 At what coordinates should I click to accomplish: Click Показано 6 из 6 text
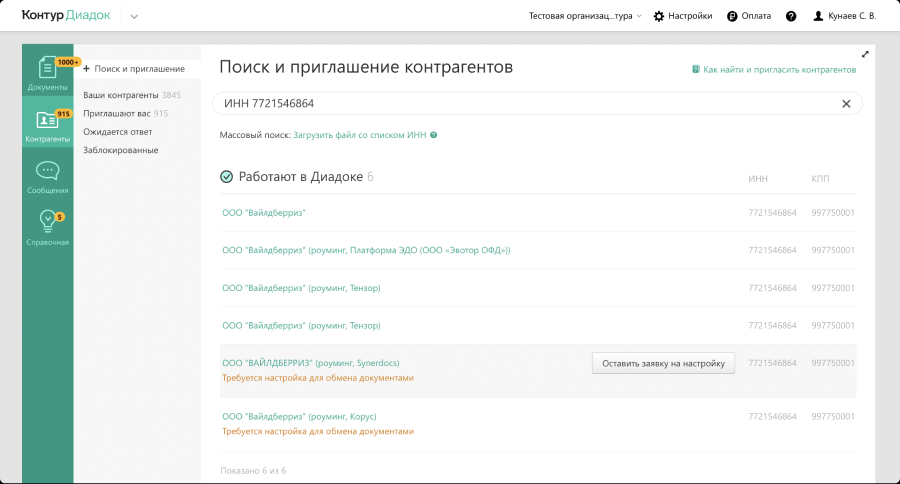(253, 471)
